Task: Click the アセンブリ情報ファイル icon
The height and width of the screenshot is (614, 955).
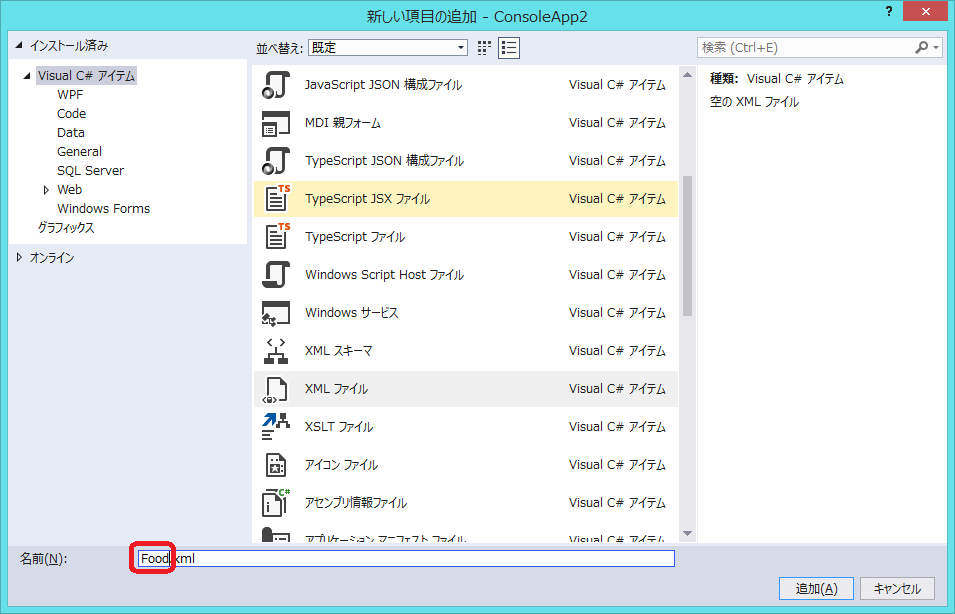Action: tap(276, 503)
